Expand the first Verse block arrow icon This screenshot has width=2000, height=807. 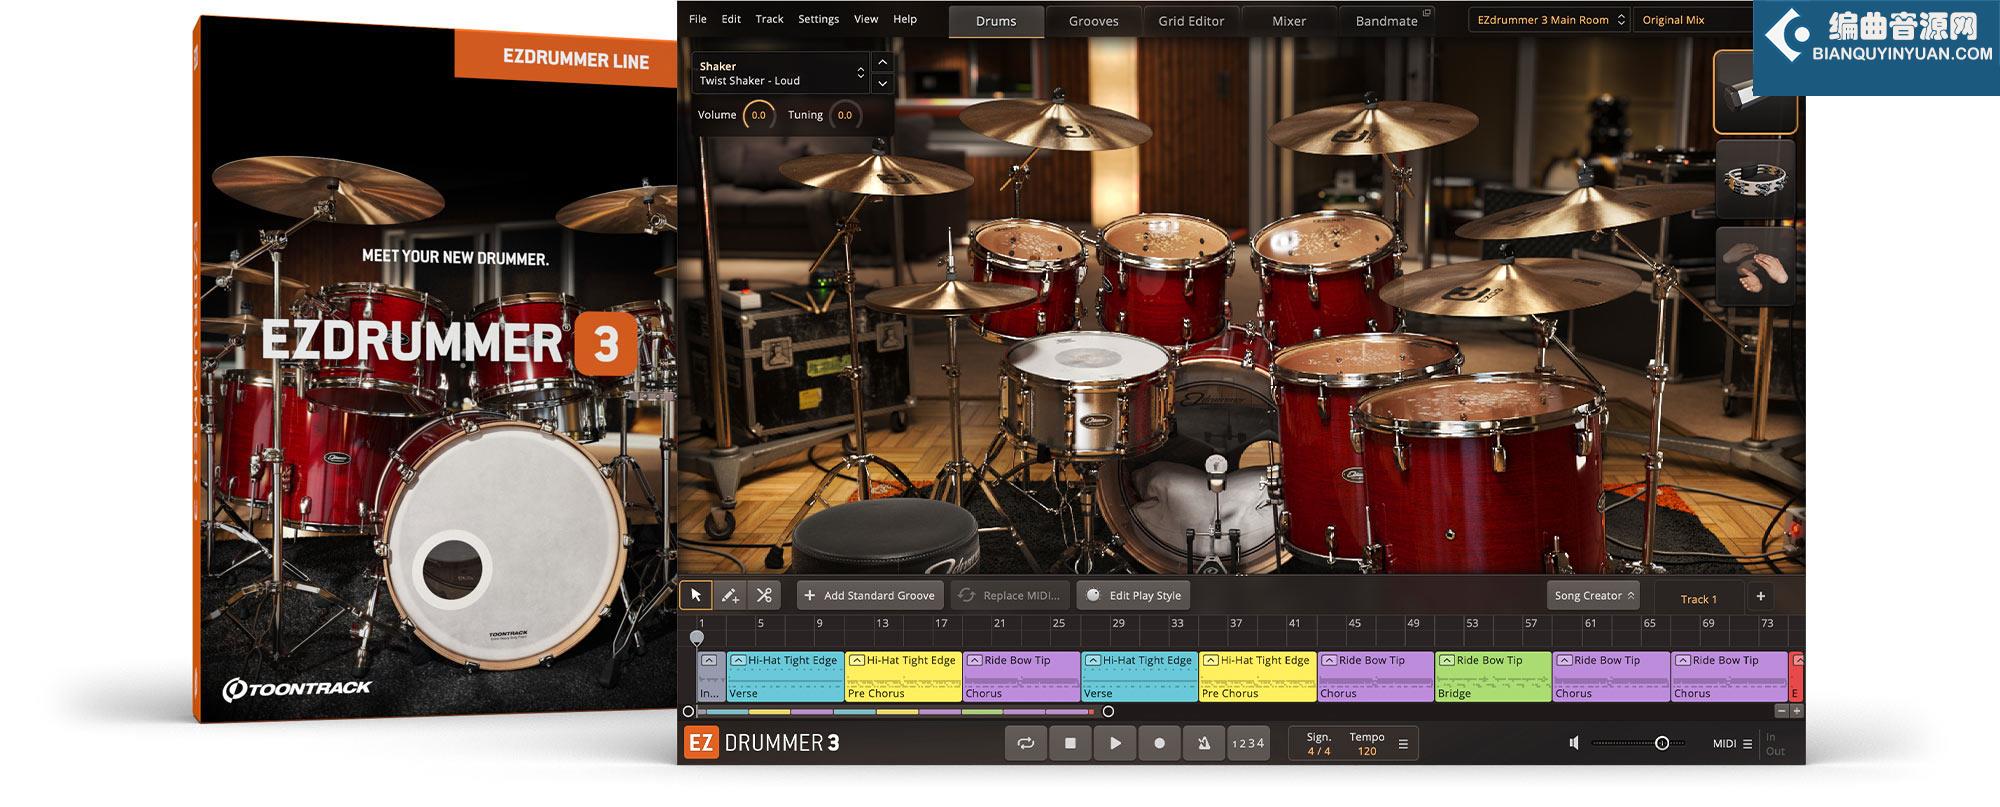[738, 660]
